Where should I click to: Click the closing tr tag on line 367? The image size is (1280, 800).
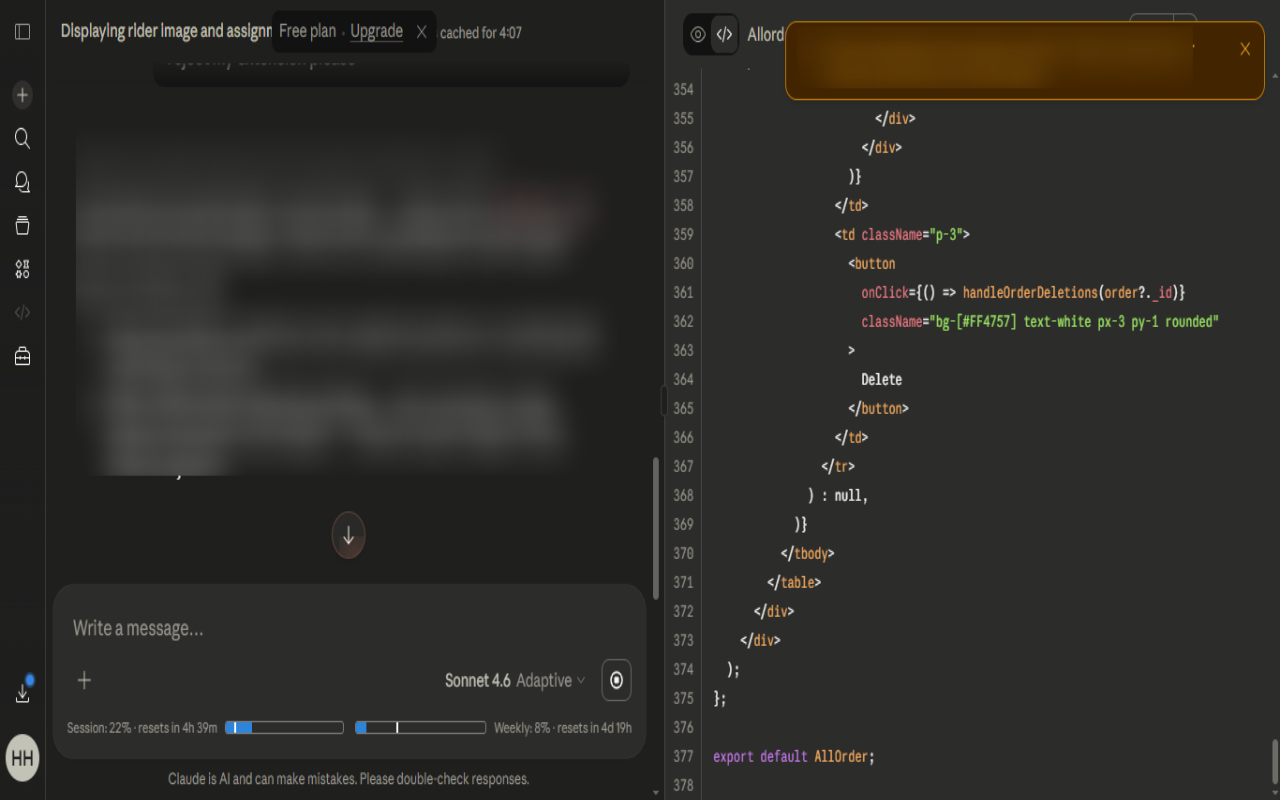point(838,466)
